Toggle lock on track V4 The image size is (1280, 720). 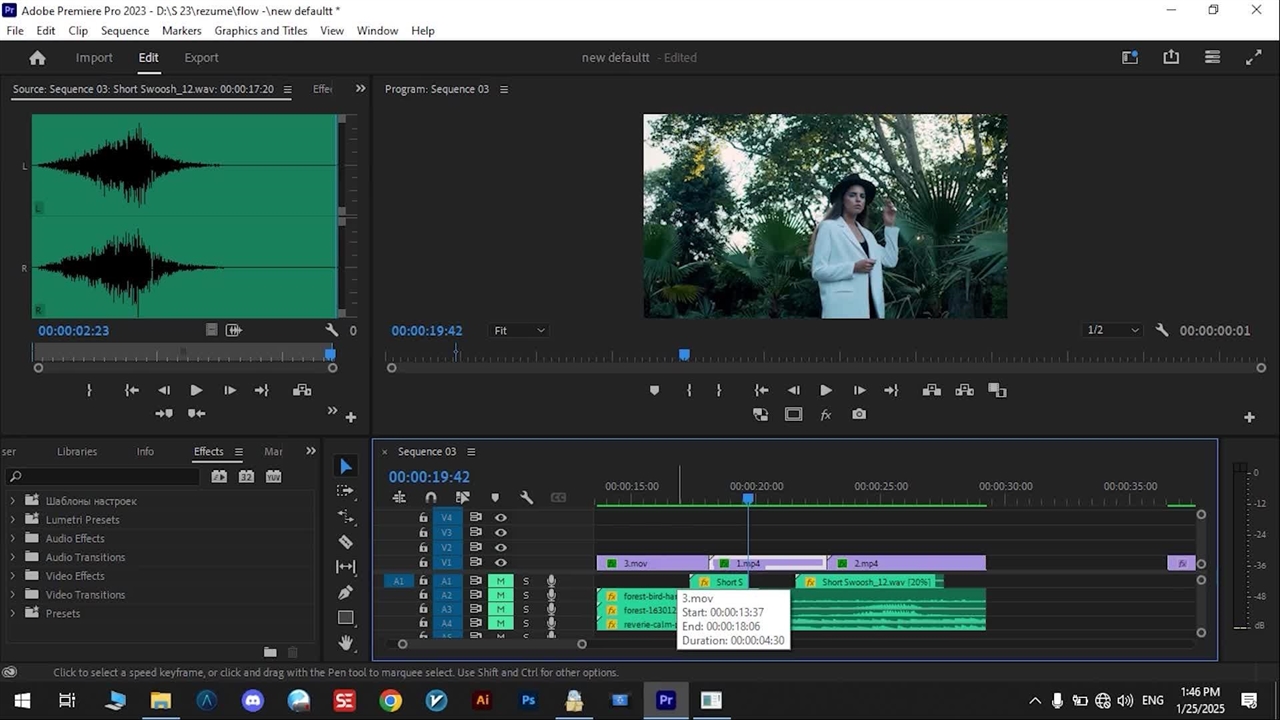pyautogui.click(x=423, y=518)
